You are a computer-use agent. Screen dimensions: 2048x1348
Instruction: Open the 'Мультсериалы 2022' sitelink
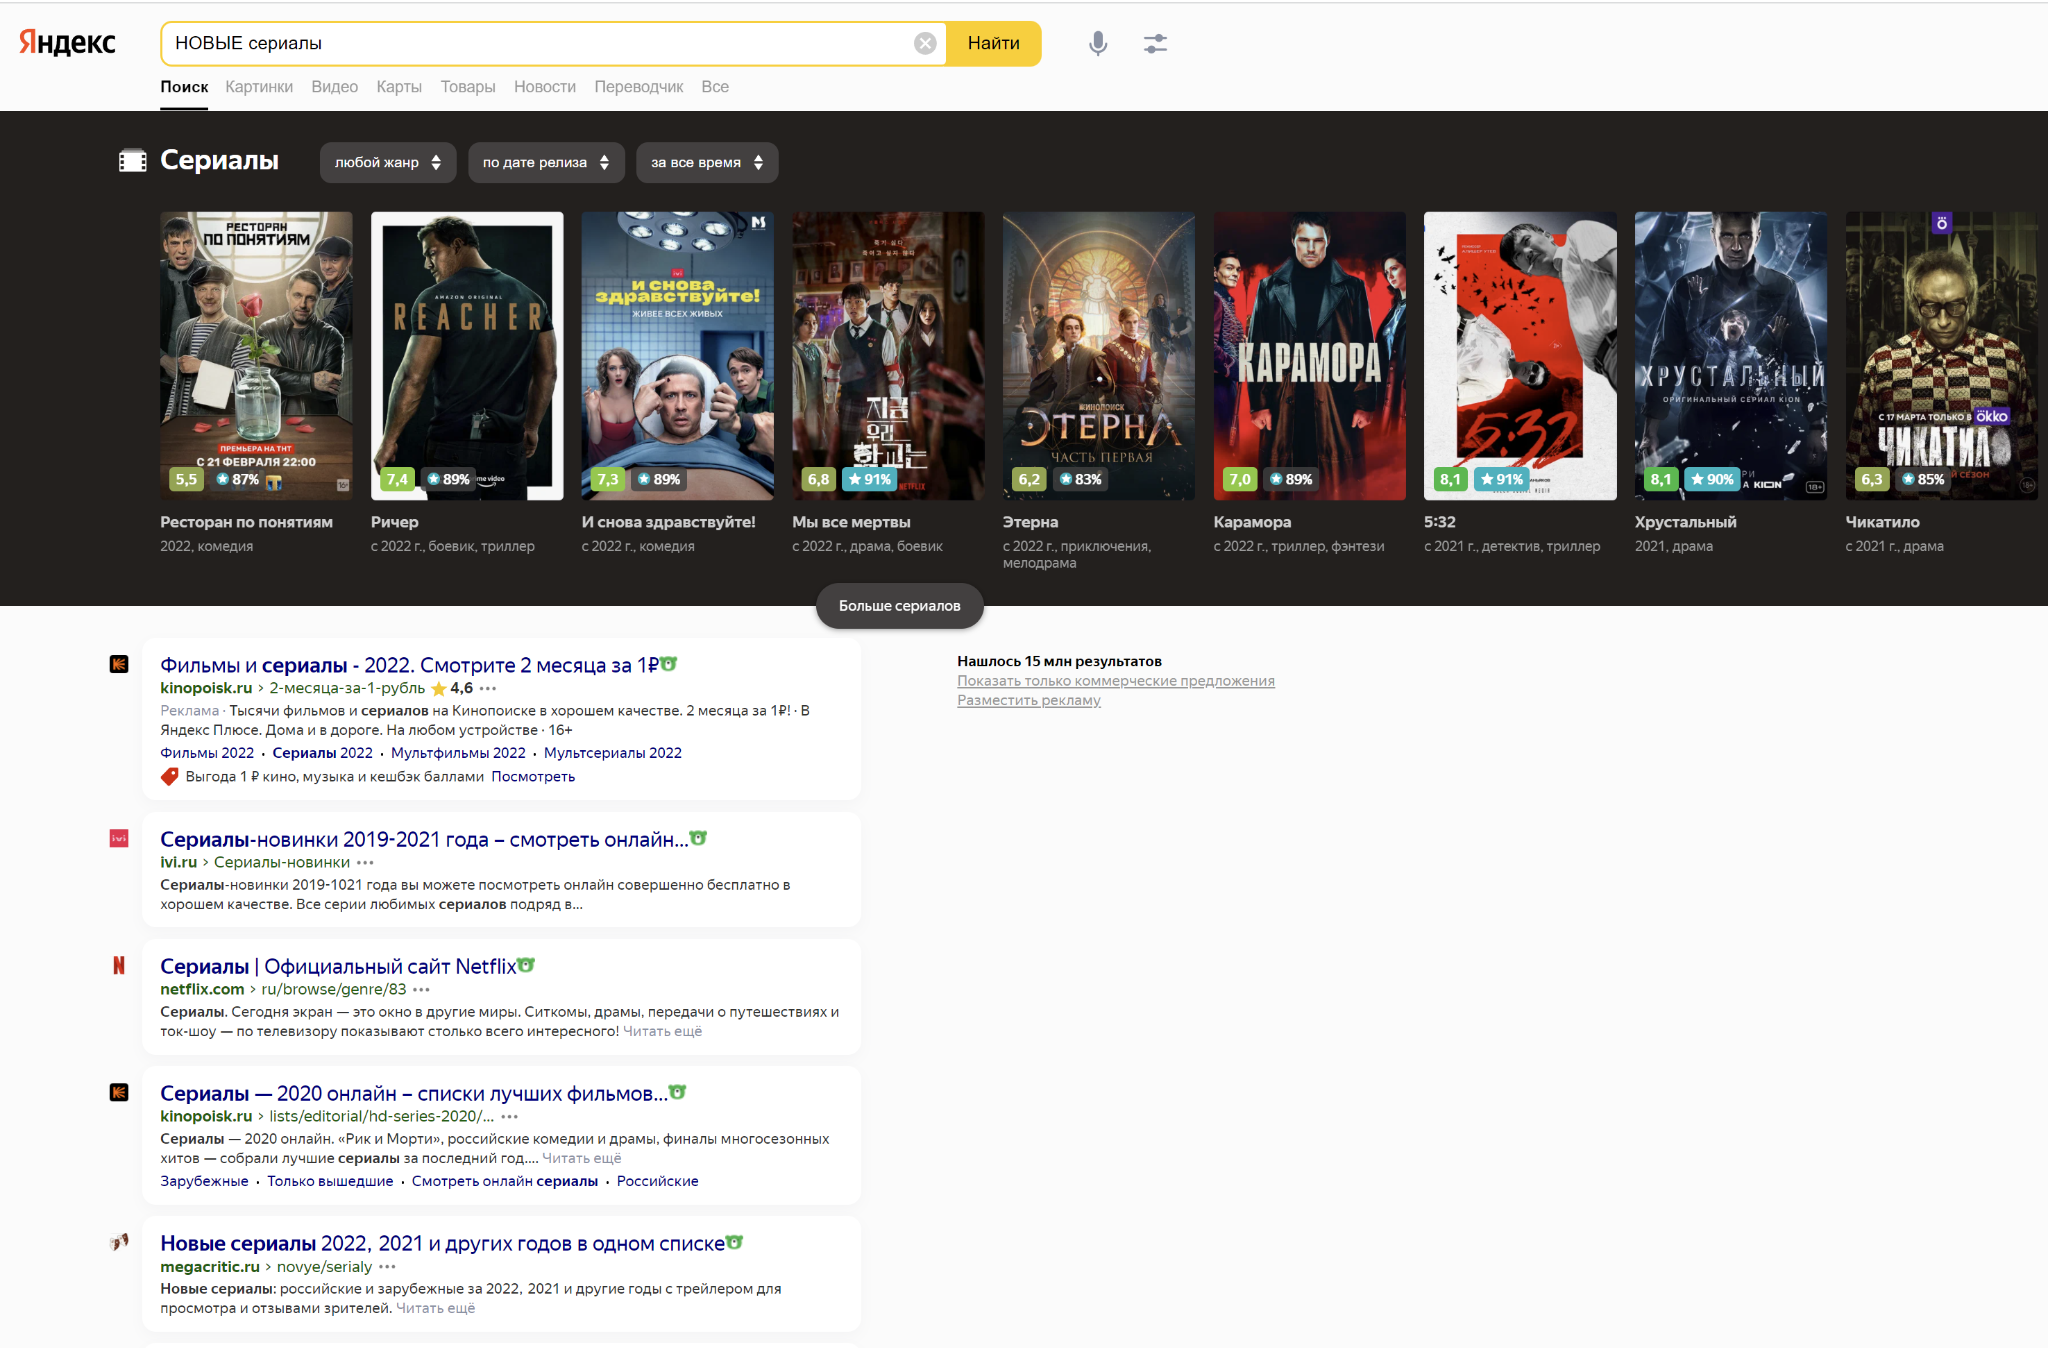pos(613,753)
